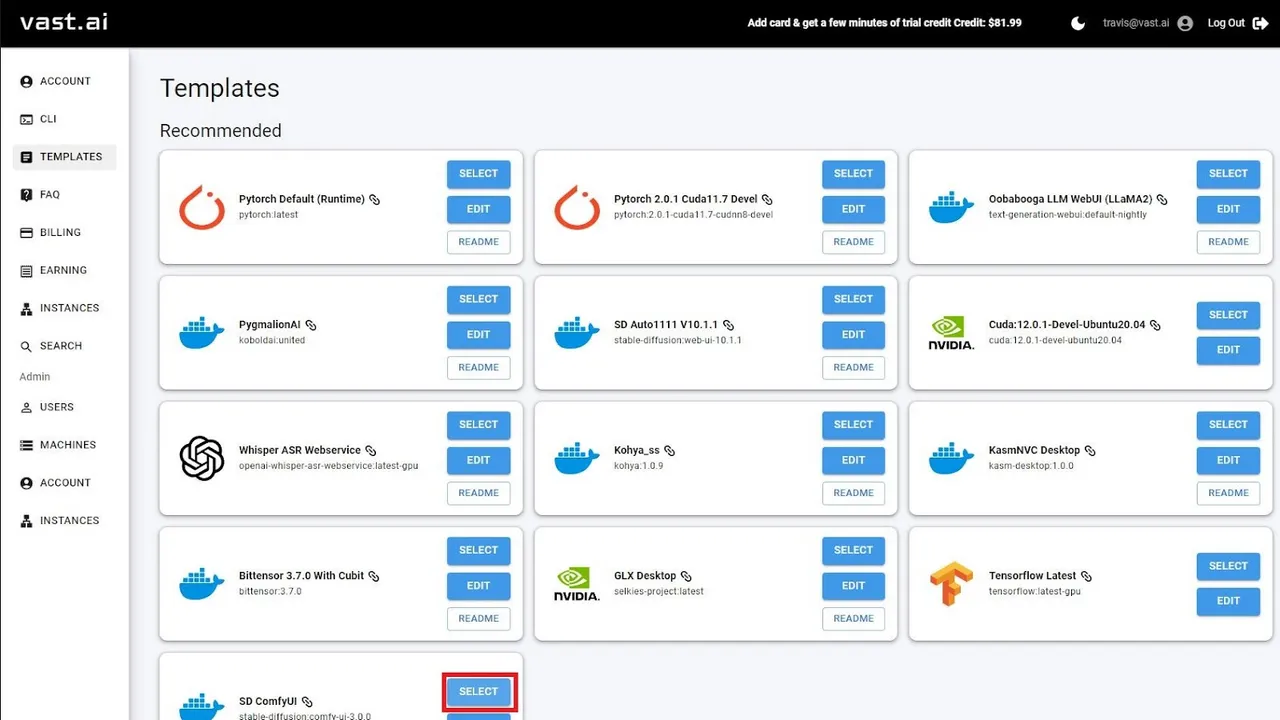Image resolution: width=1280 pixels, height=720 pixels.
Task: Click the OpenAI logo on Whisper ASR card
Action: pos(202,458)
